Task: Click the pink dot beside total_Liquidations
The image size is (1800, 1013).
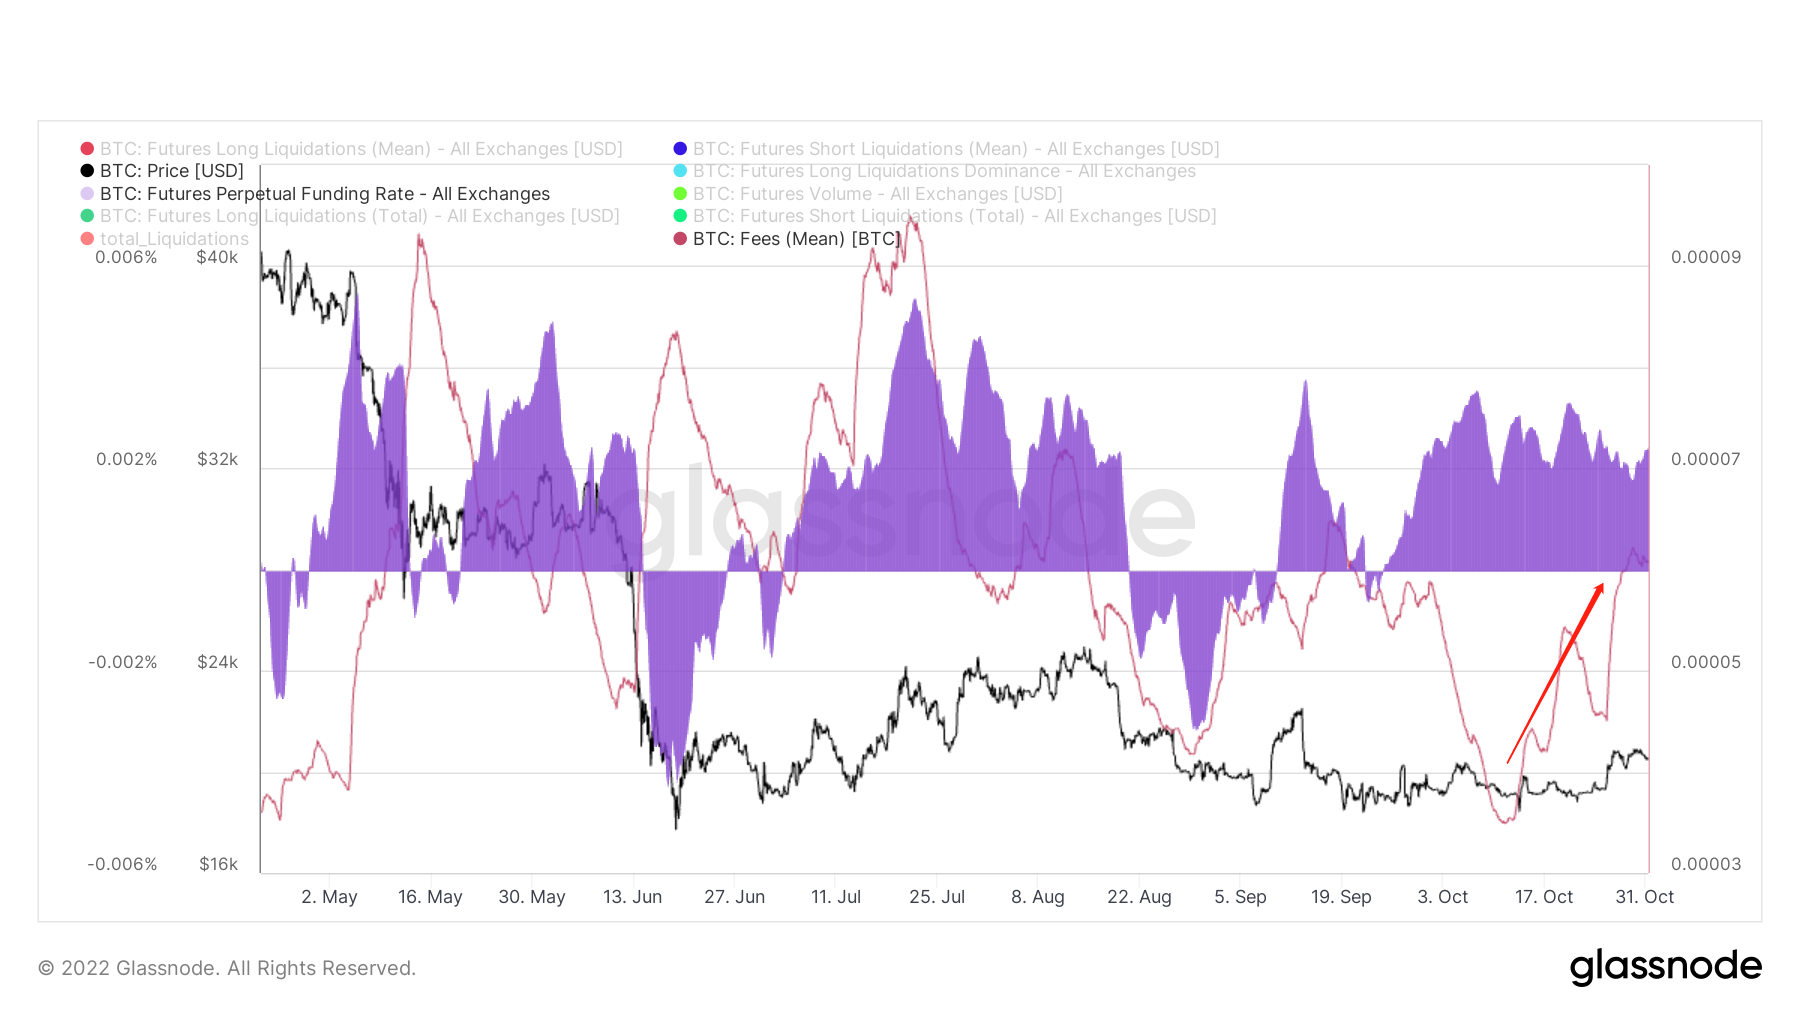Action: 87,239
